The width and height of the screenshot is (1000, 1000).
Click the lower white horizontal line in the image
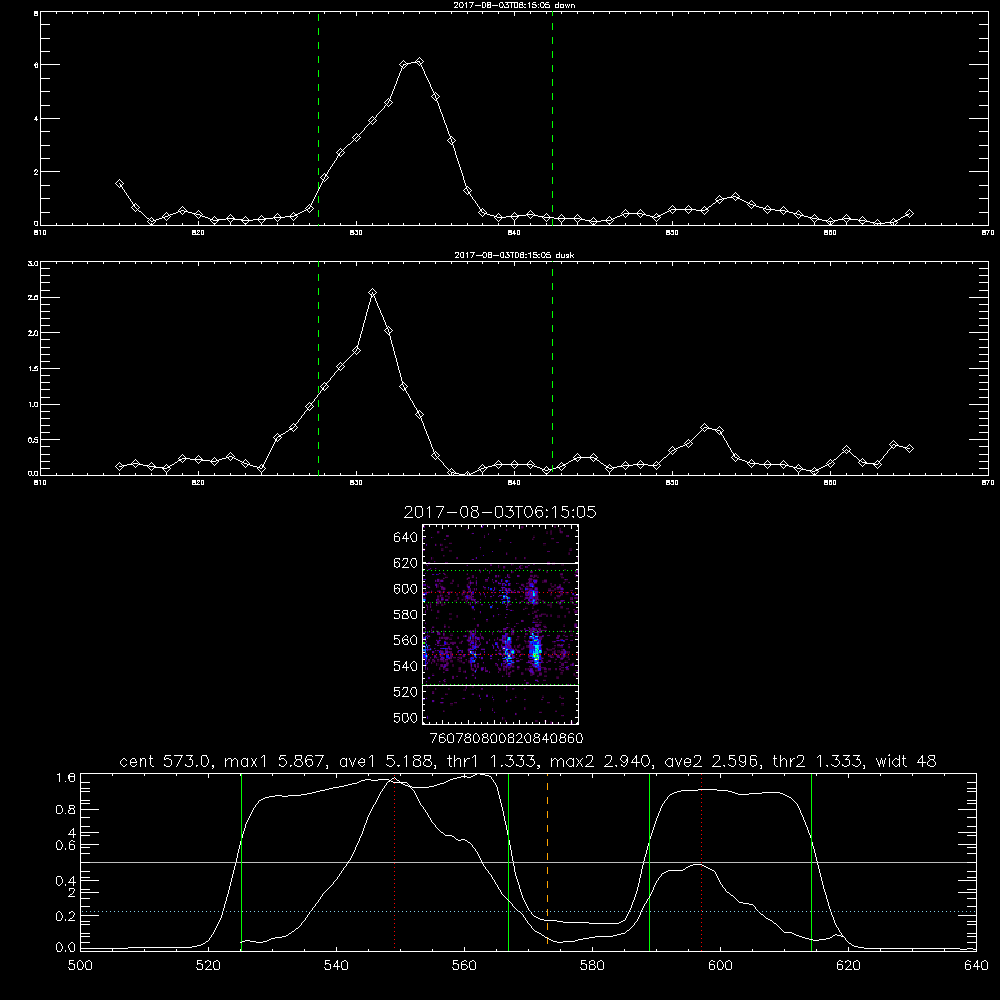pos(501,685)
